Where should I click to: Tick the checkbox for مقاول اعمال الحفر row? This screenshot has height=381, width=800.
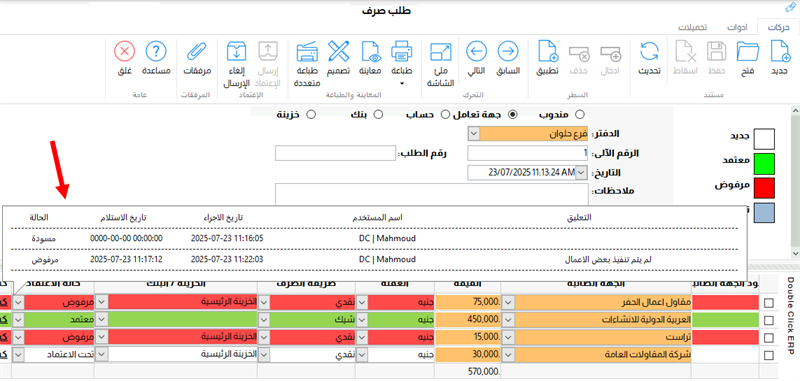(768, 303)
